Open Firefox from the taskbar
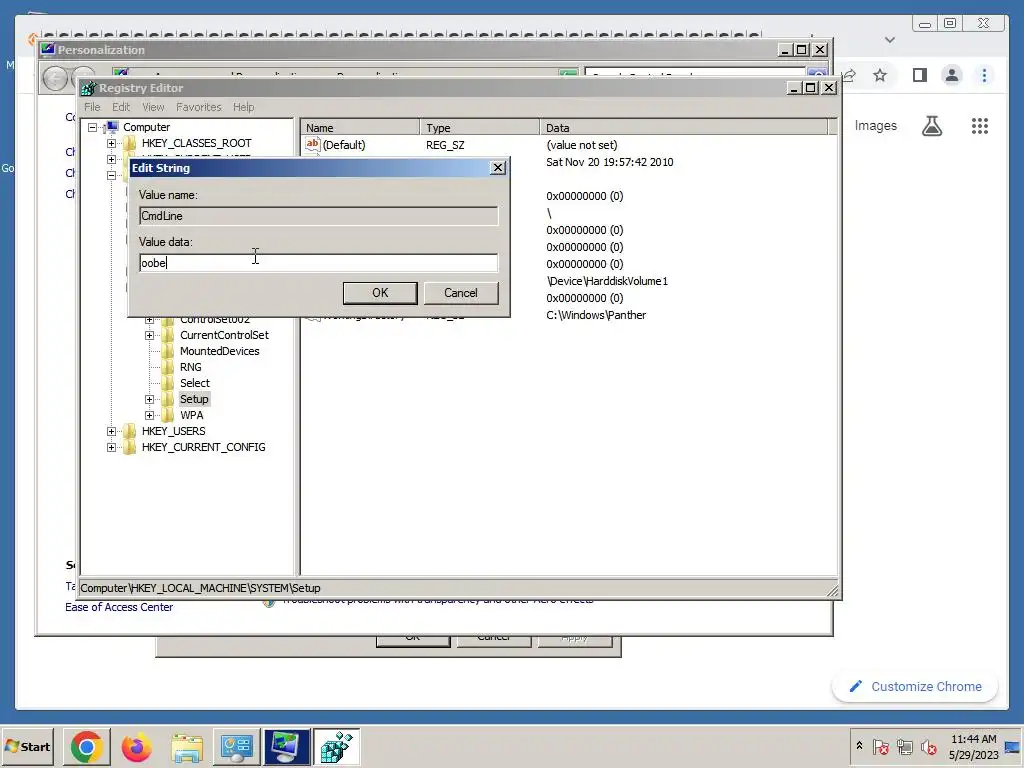 click(136, 746)
